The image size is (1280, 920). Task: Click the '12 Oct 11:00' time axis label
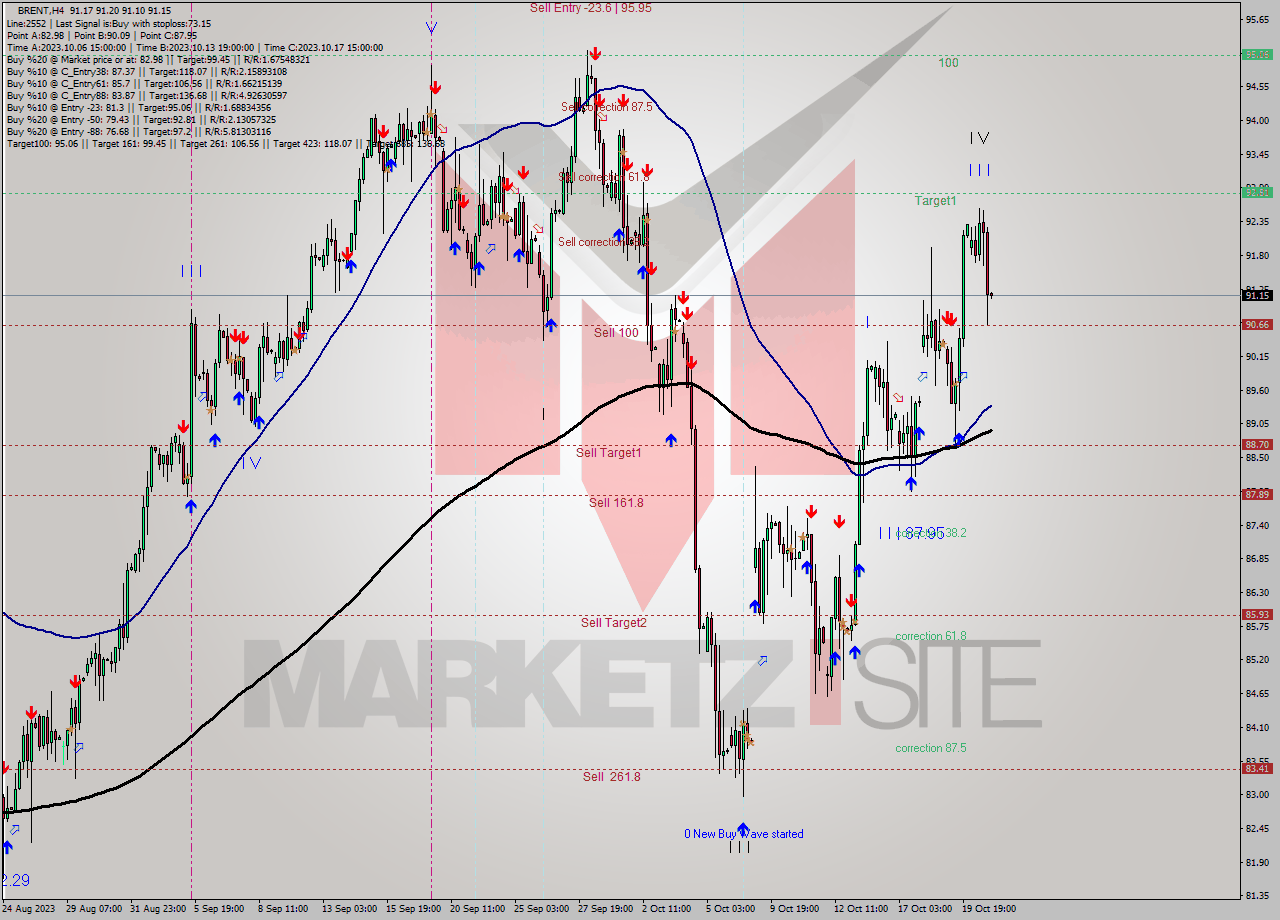(x=861, y=909)
